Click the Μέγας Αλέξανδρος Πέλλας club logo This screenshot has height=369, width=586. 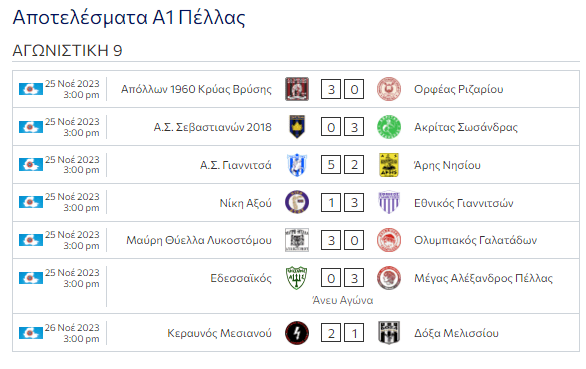click(389, 278)
